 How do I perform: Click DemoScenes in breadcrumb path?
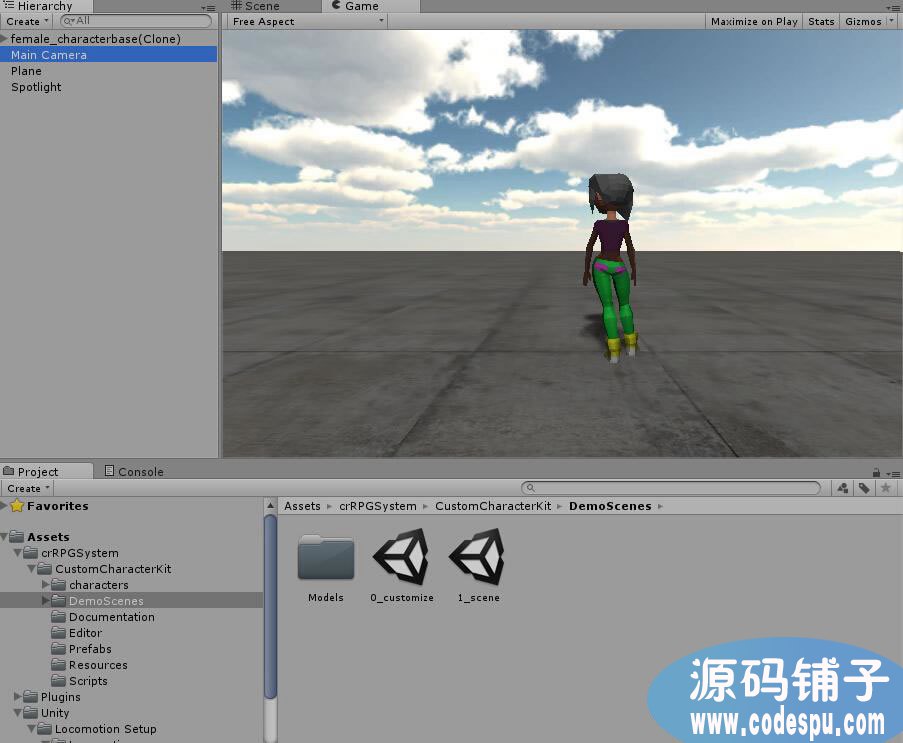[610, 506]
